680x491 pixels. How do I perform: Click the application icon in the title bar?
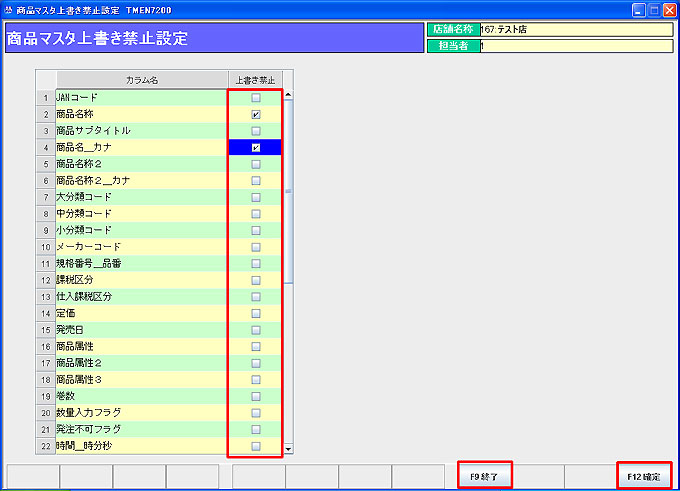click(x=8, y=10)
